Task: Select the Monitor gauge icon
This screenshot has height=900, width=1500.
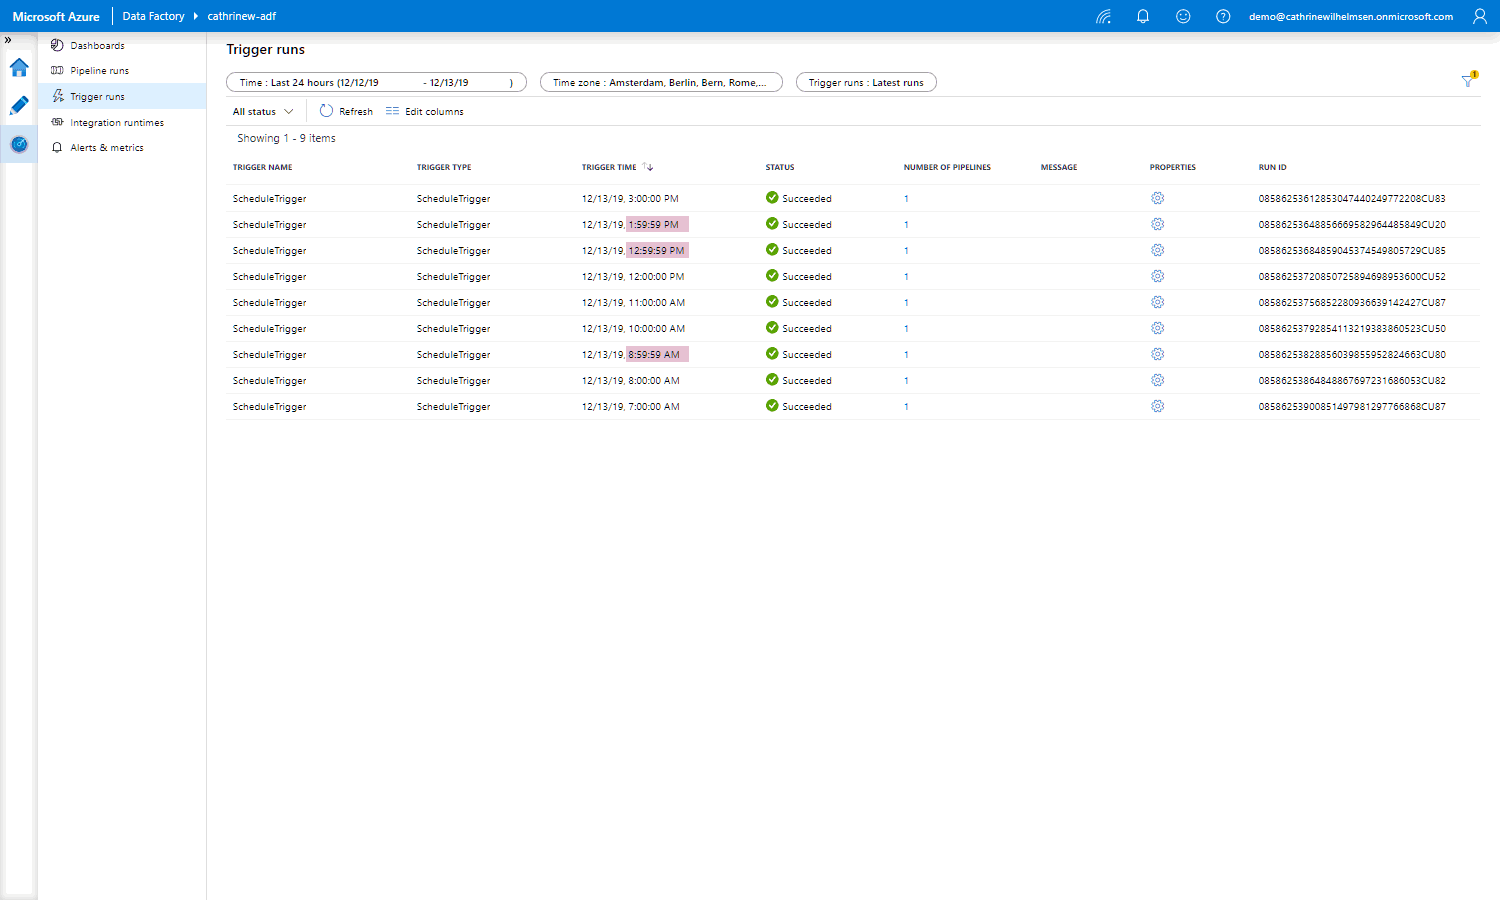Action: 19,145
